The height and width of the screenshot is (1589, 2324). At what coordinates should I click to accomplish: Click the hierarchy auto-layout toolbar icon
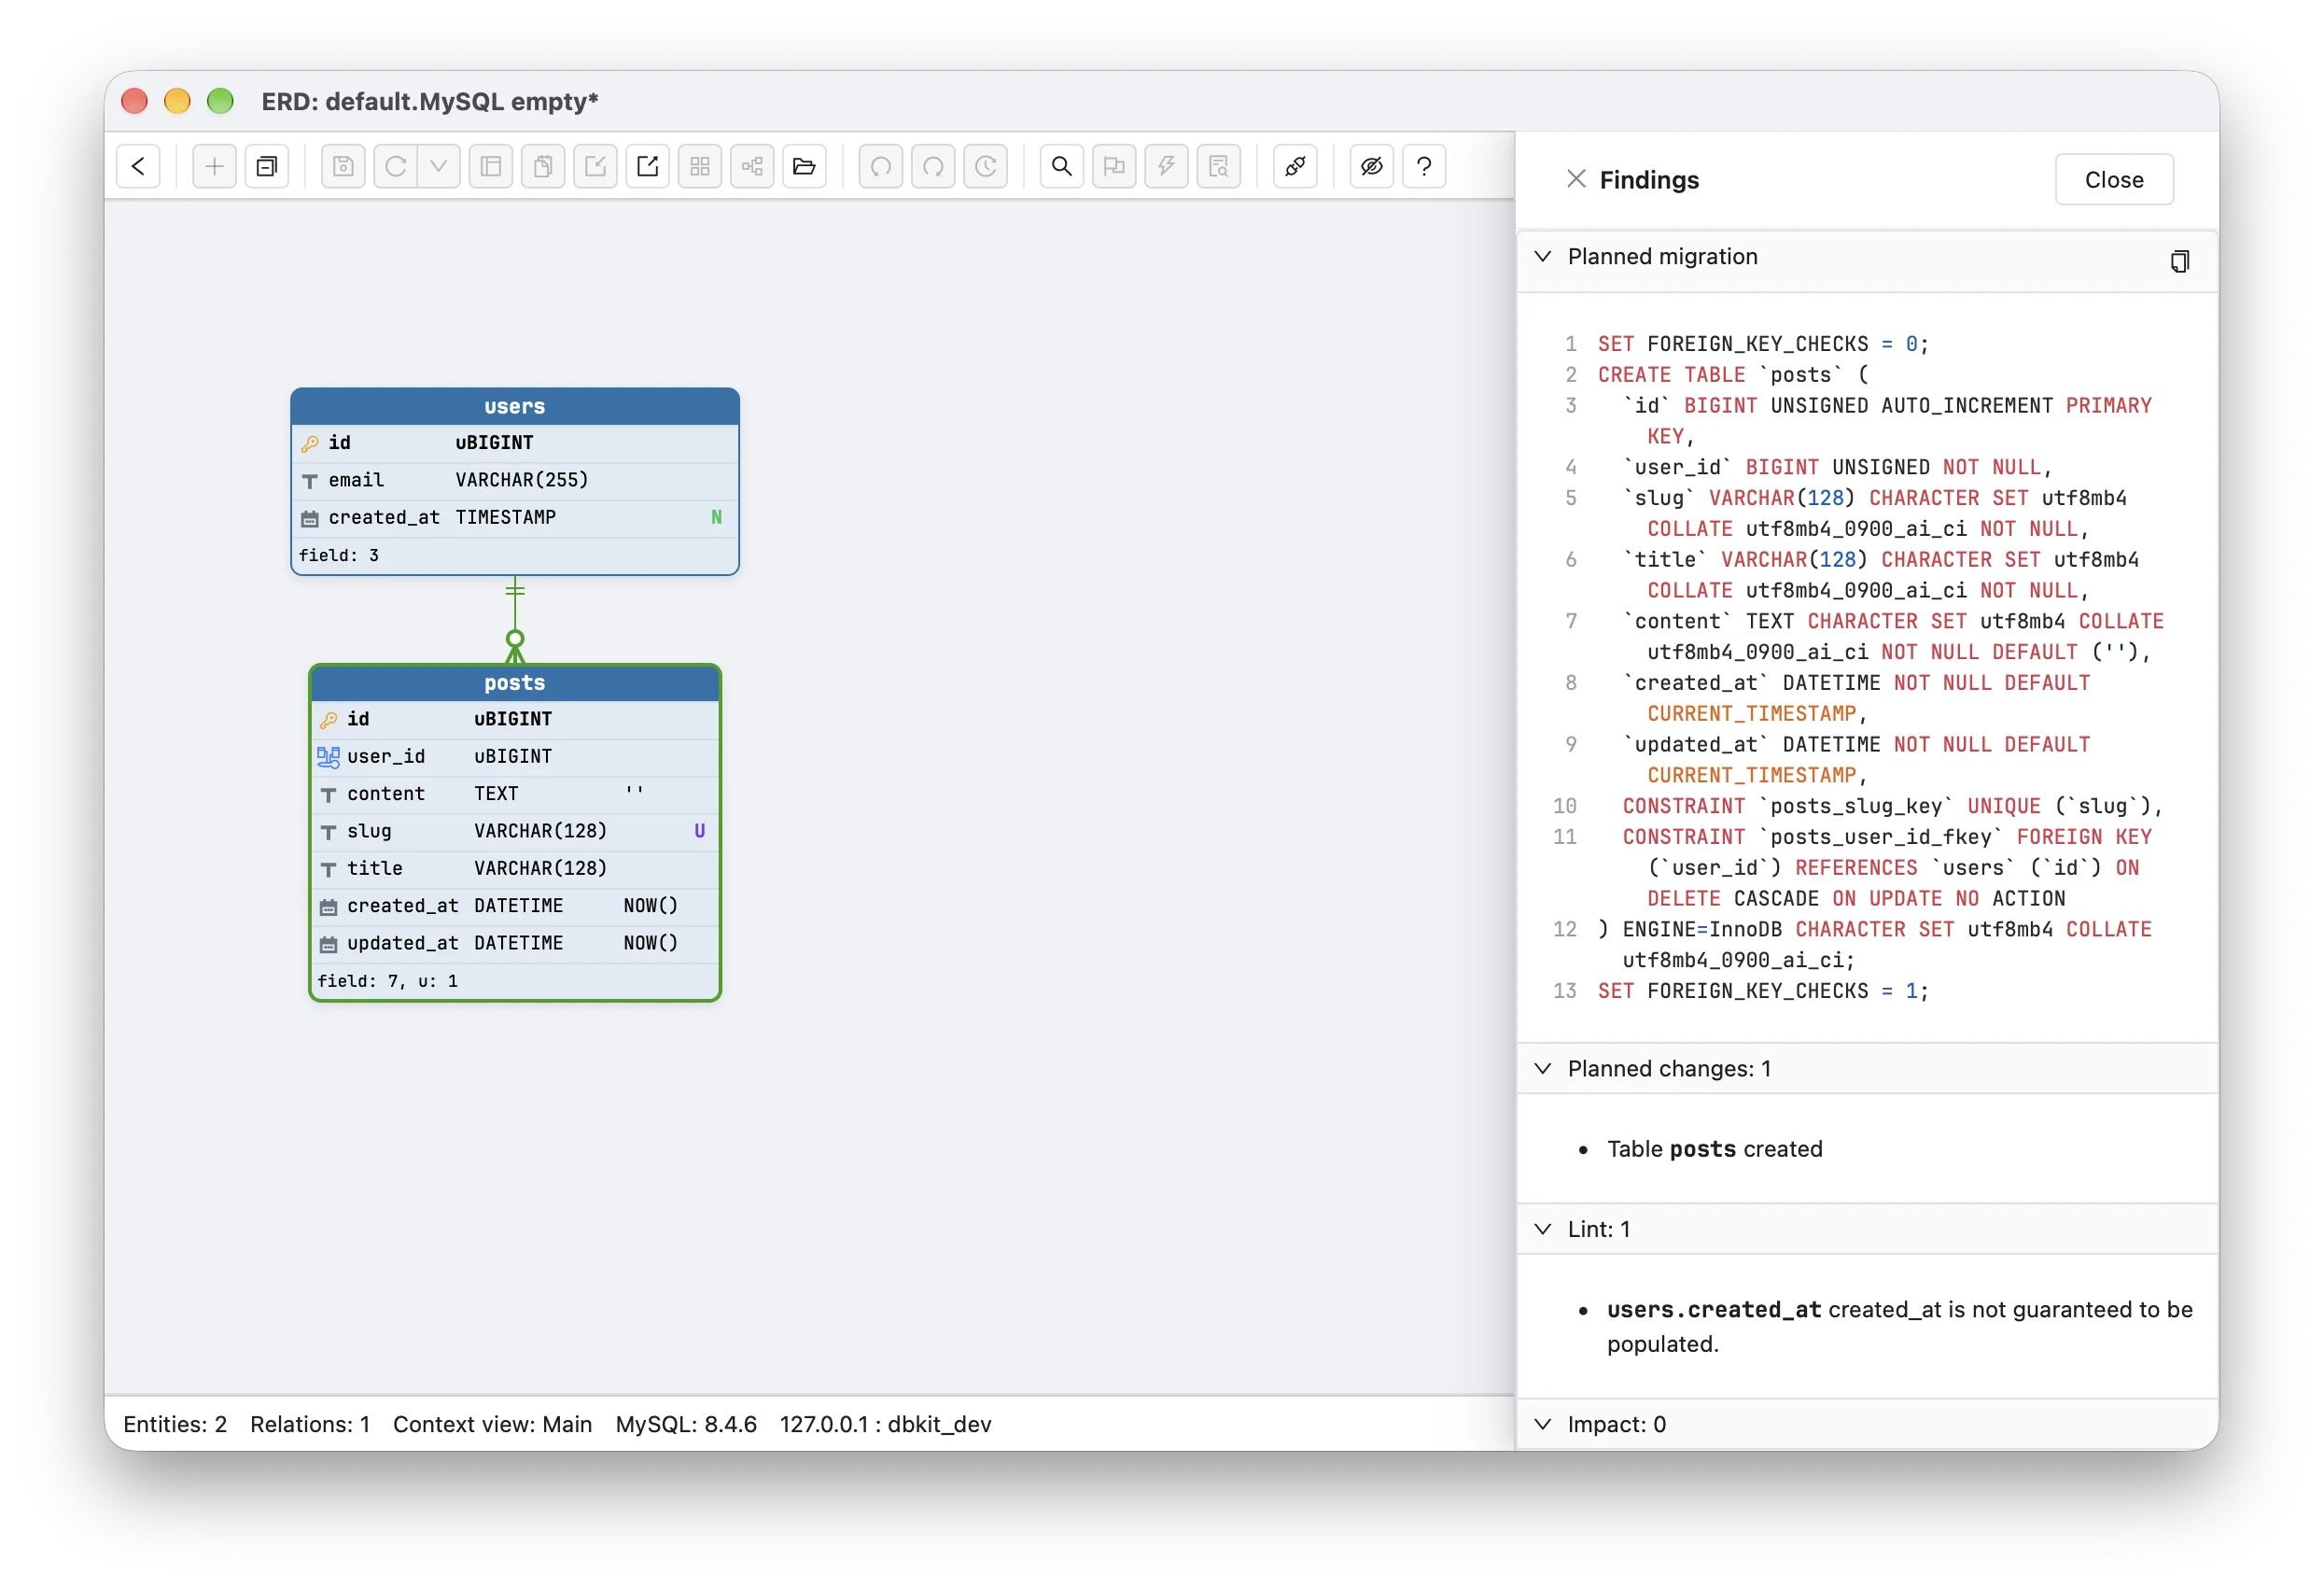[752, 166]
